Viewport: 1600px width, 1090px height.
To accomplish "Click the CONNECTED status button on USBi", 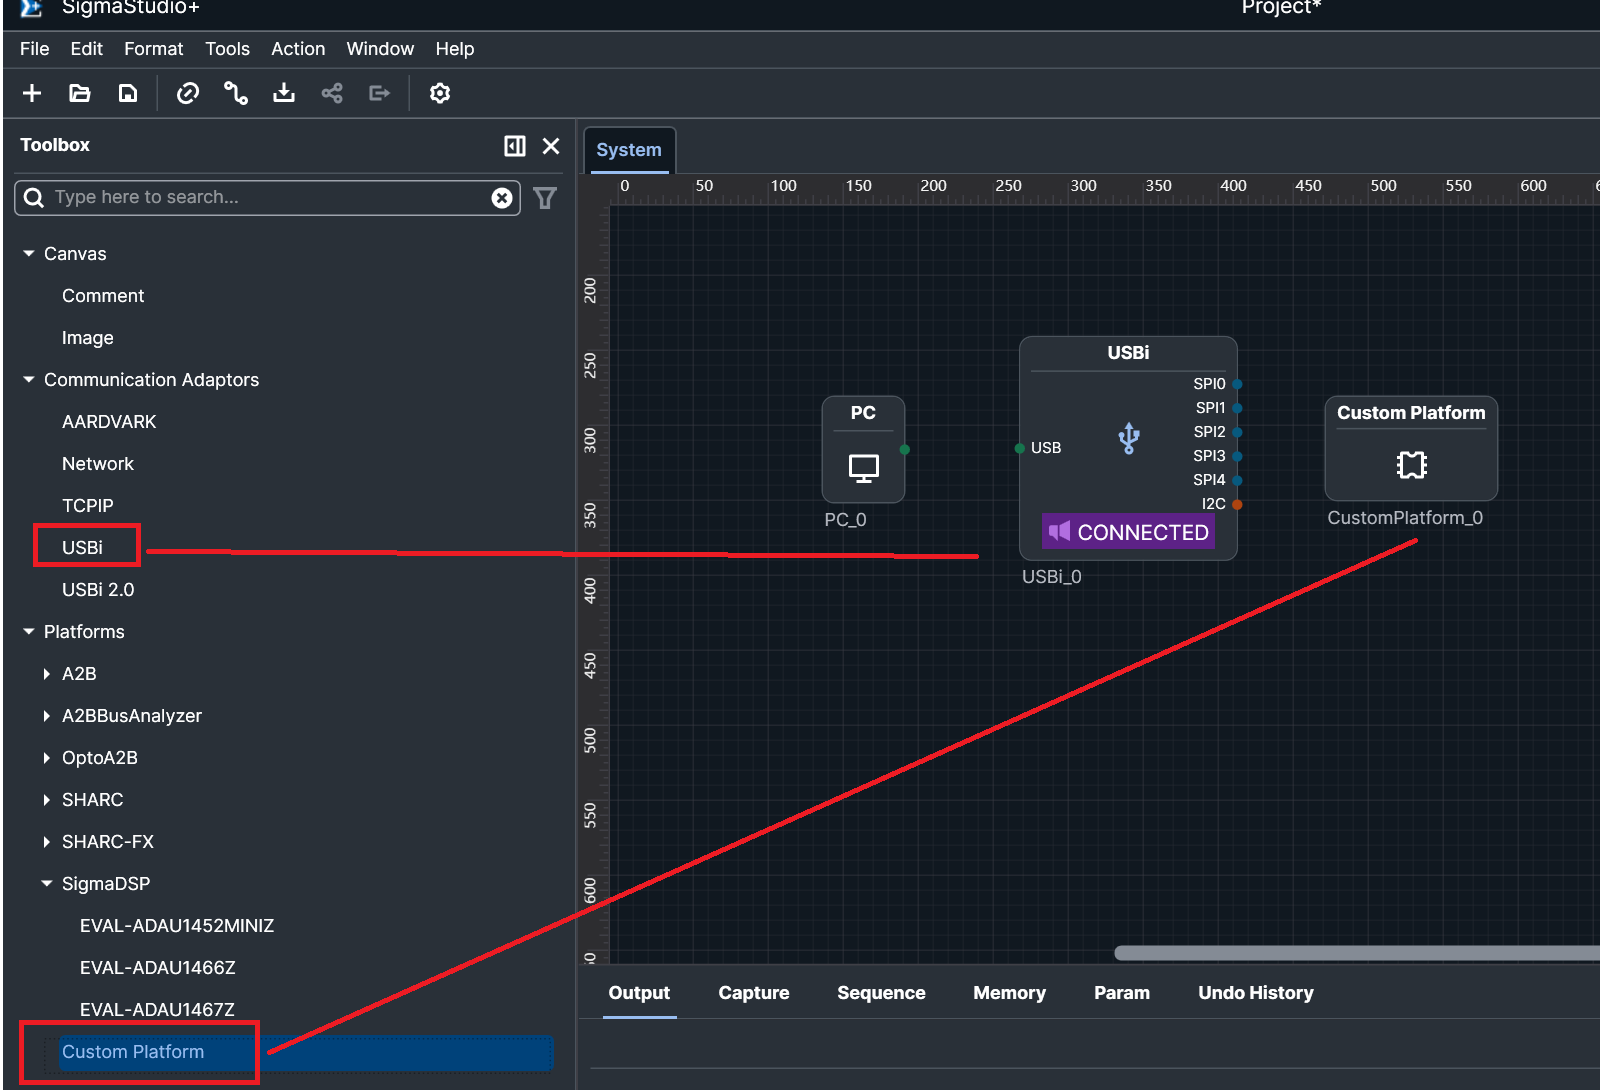I will pyautogui.click(x=1129, y=532).
